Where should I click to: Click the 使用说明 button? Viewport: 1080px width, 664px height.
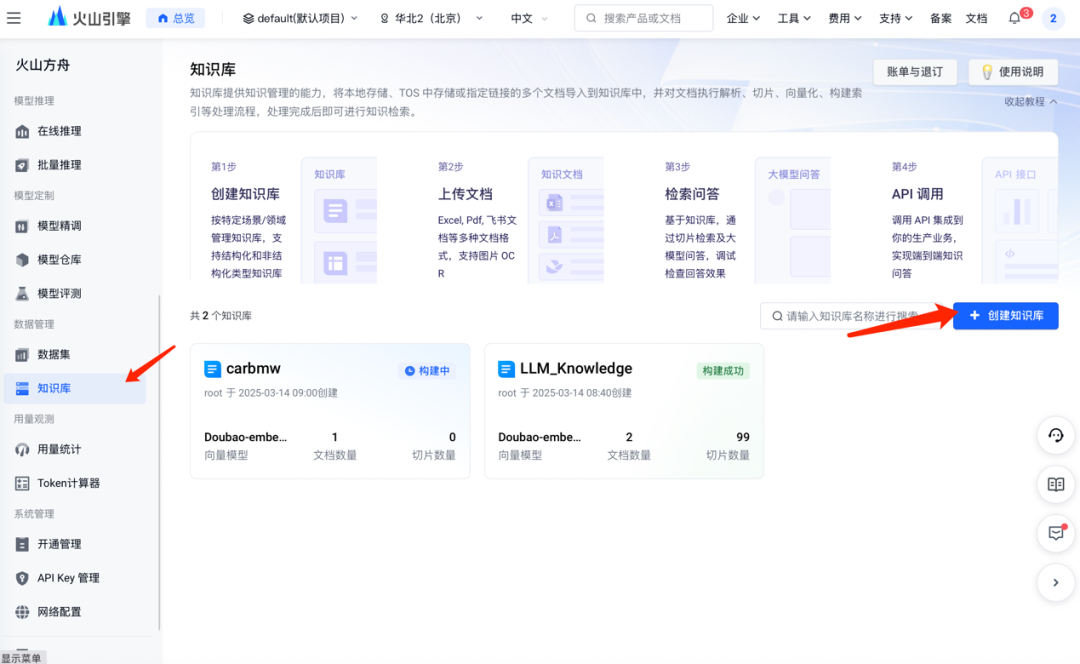point(1013,72)
